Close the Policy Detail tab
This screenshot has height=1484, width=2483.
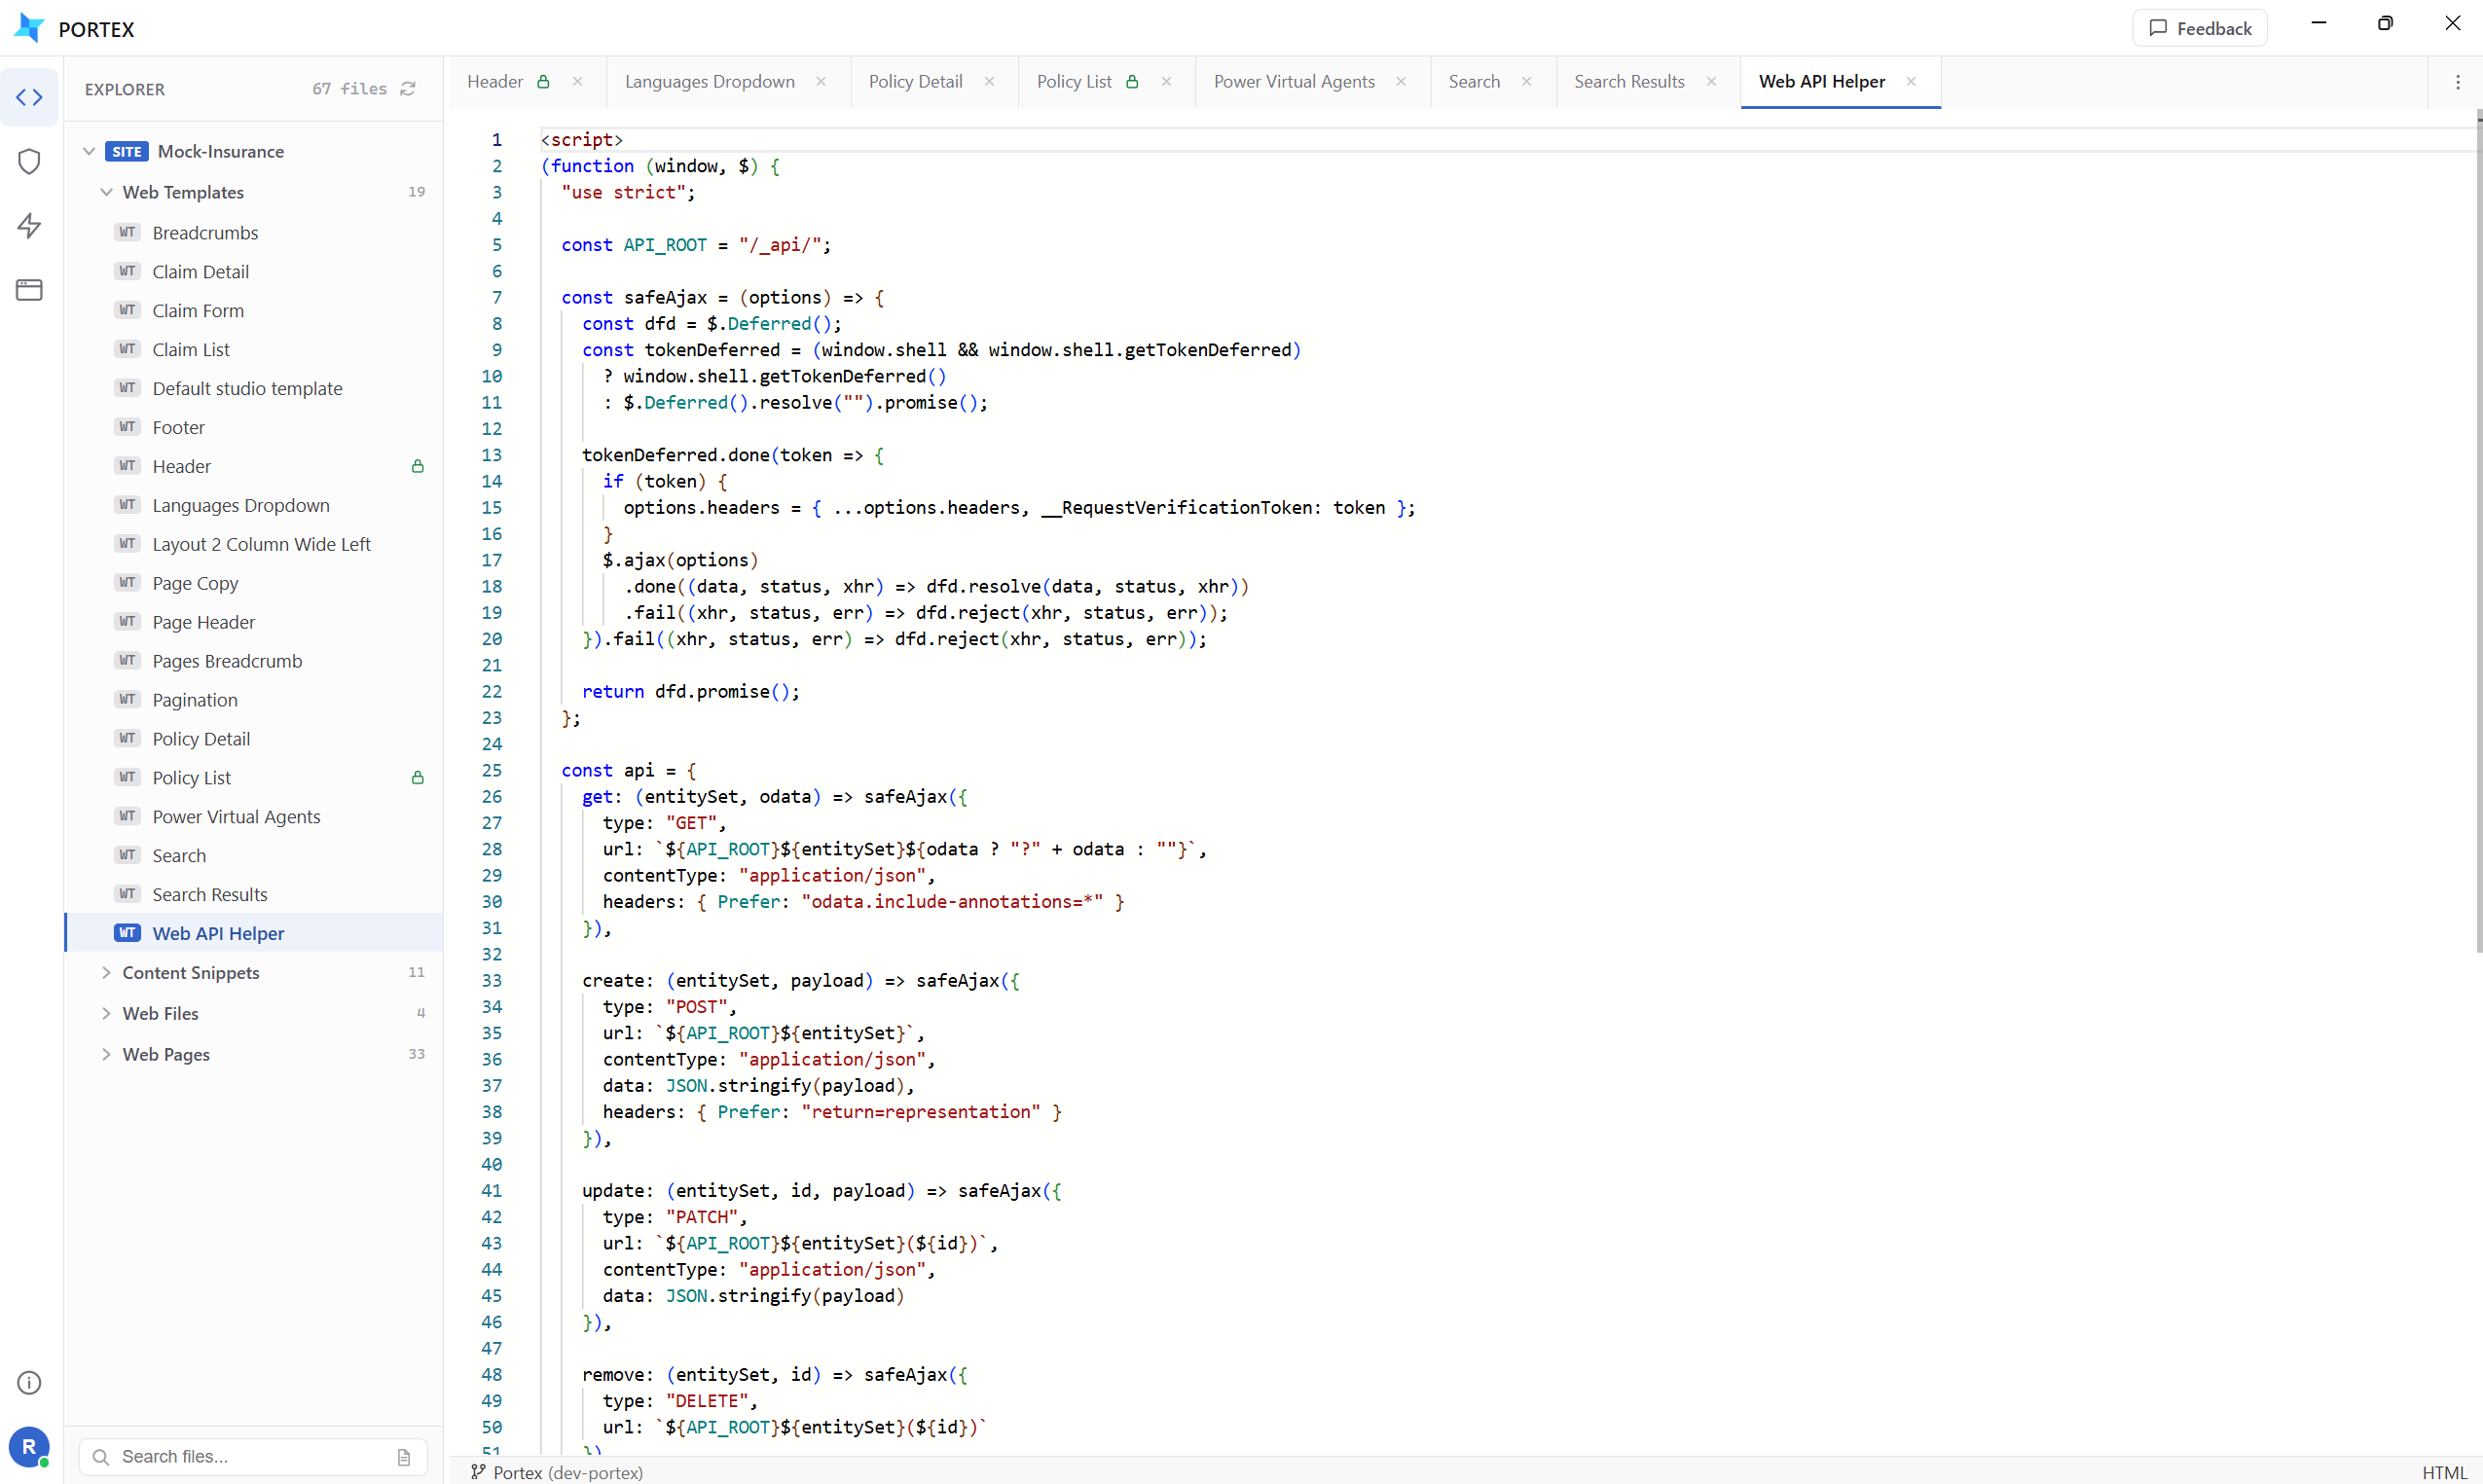(989, 82)
